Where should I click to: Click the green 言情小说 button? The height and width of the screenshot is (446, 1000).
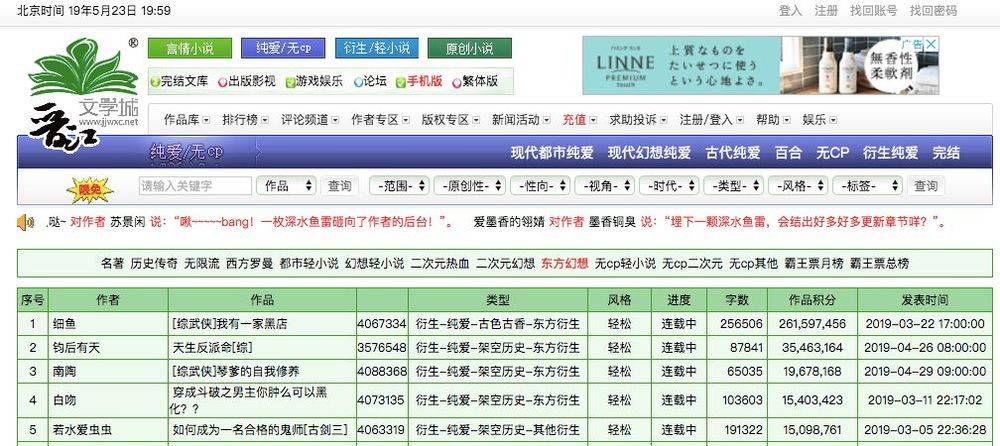[x=189, y=48]
